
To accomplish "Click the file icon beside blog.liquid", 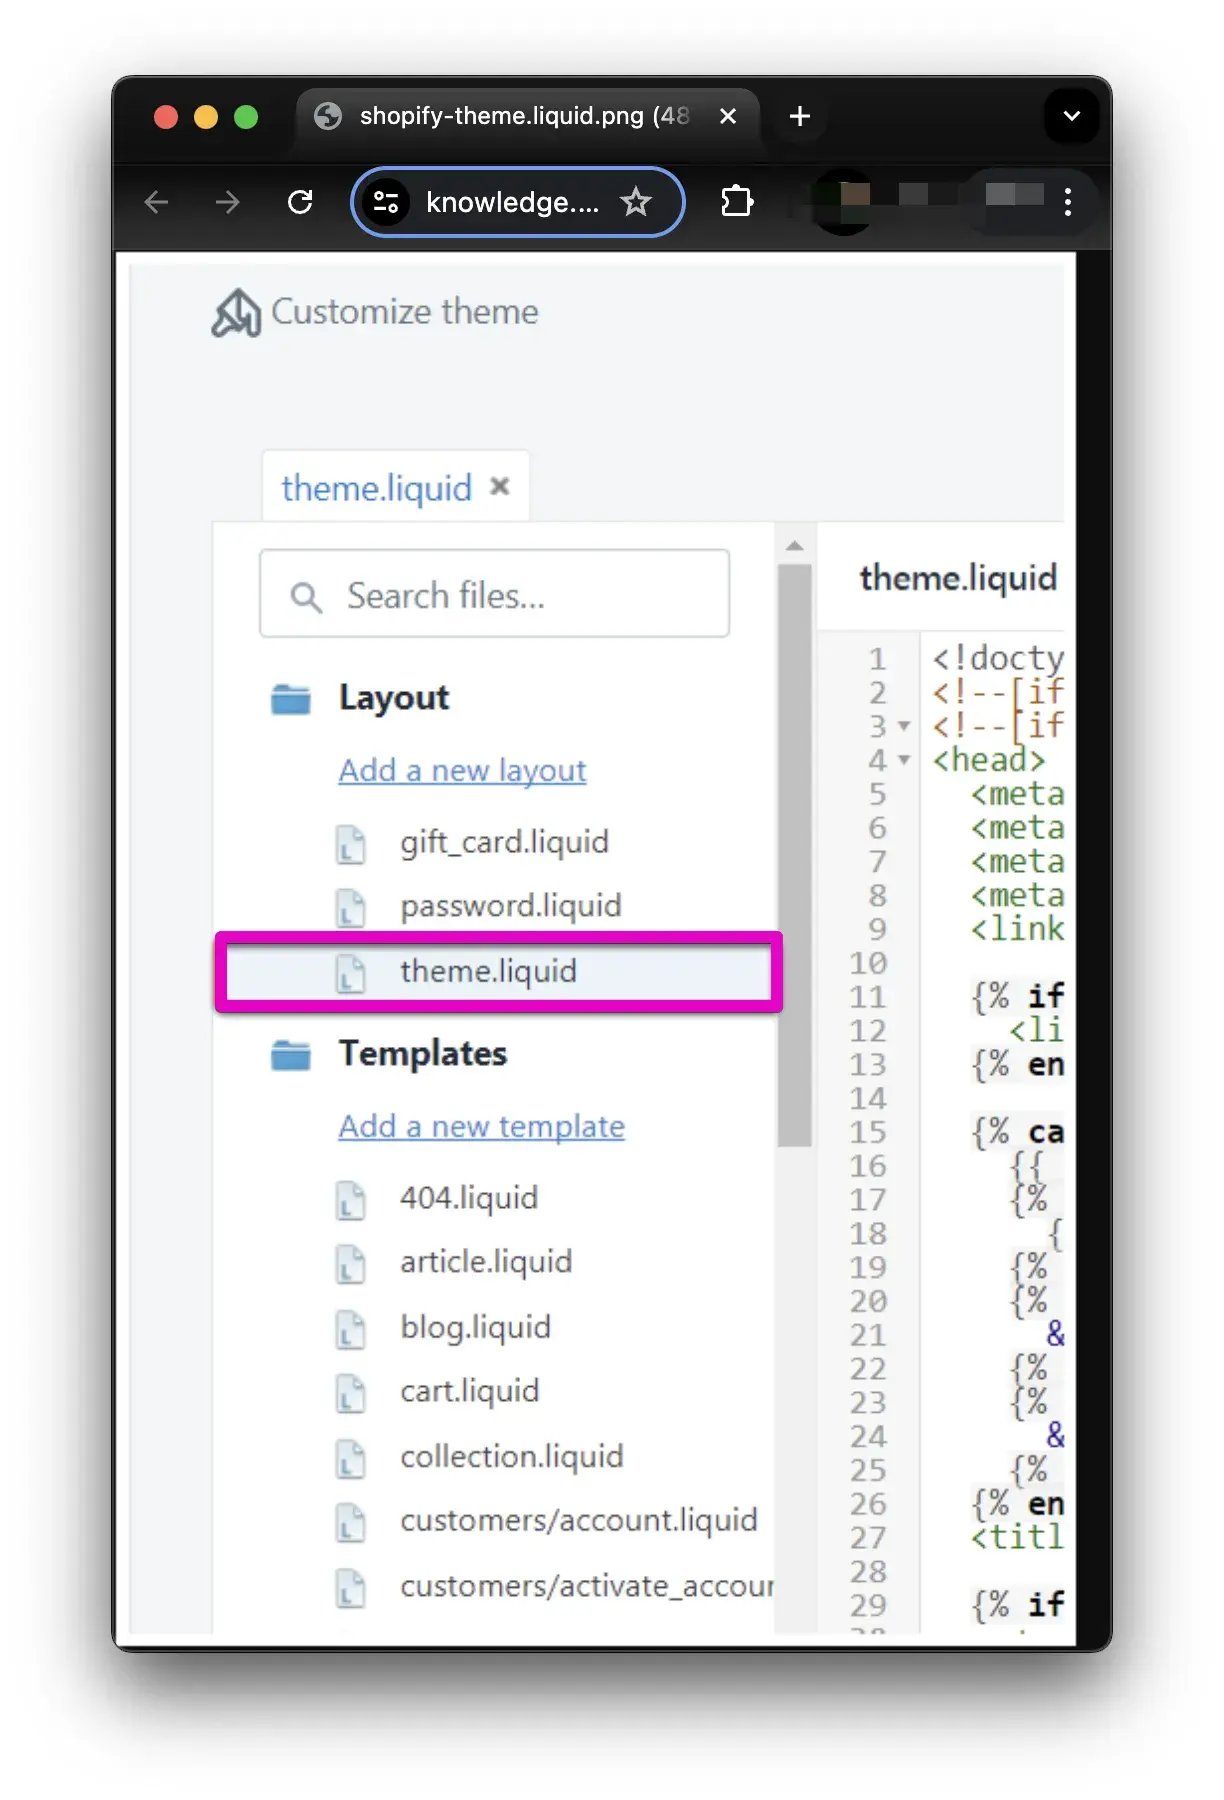I will click(x=350, y=1329).
